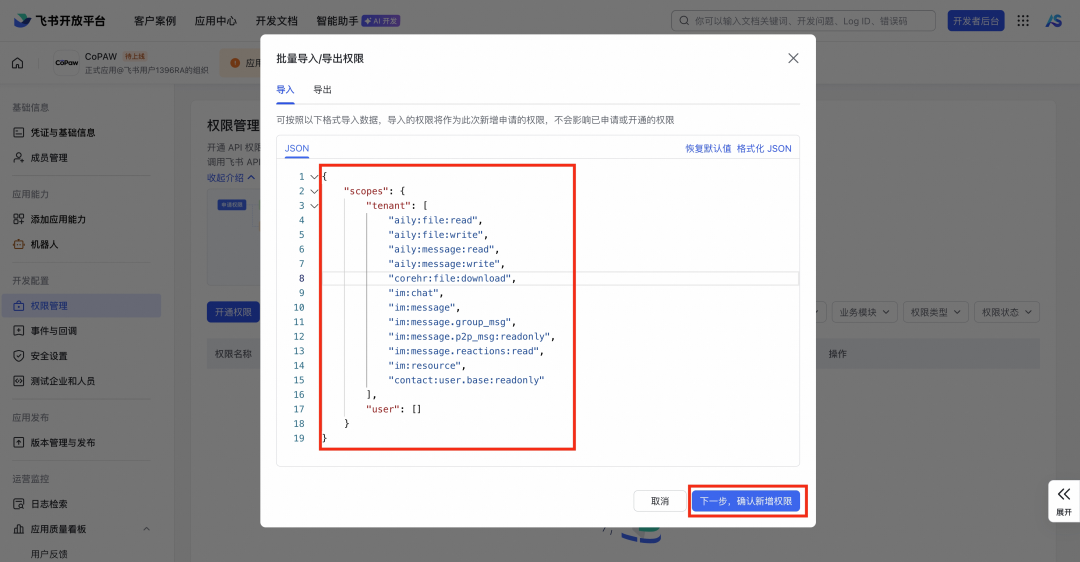Open the app grid icon in header
This screenshot has height=562, width=1080.
1023,20
